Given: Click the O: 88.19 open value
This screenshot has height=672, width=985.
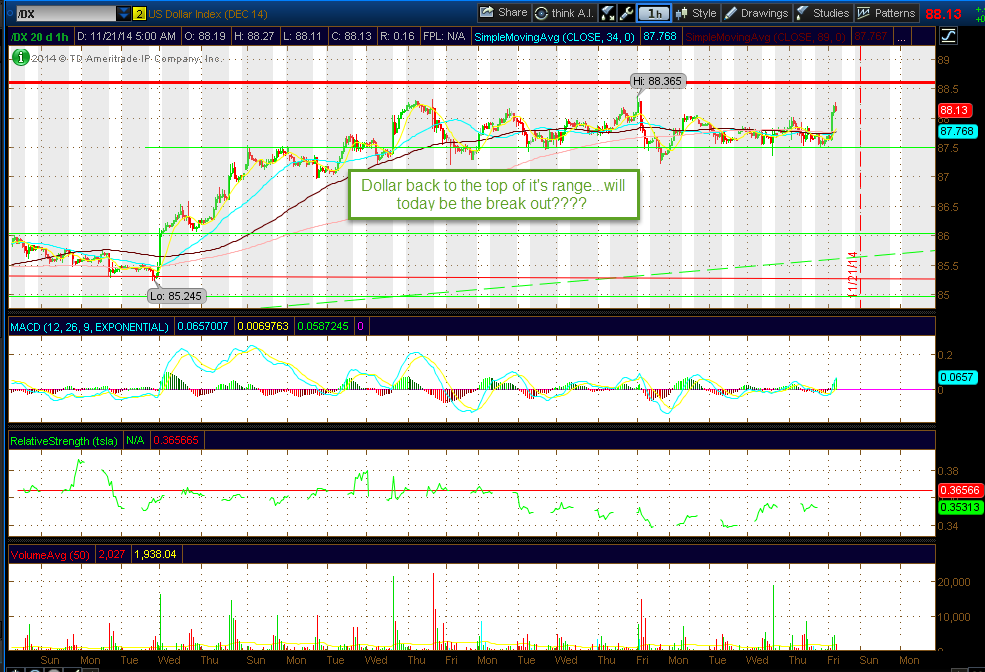Looking at the screenshot, I should tap(205, 36).
